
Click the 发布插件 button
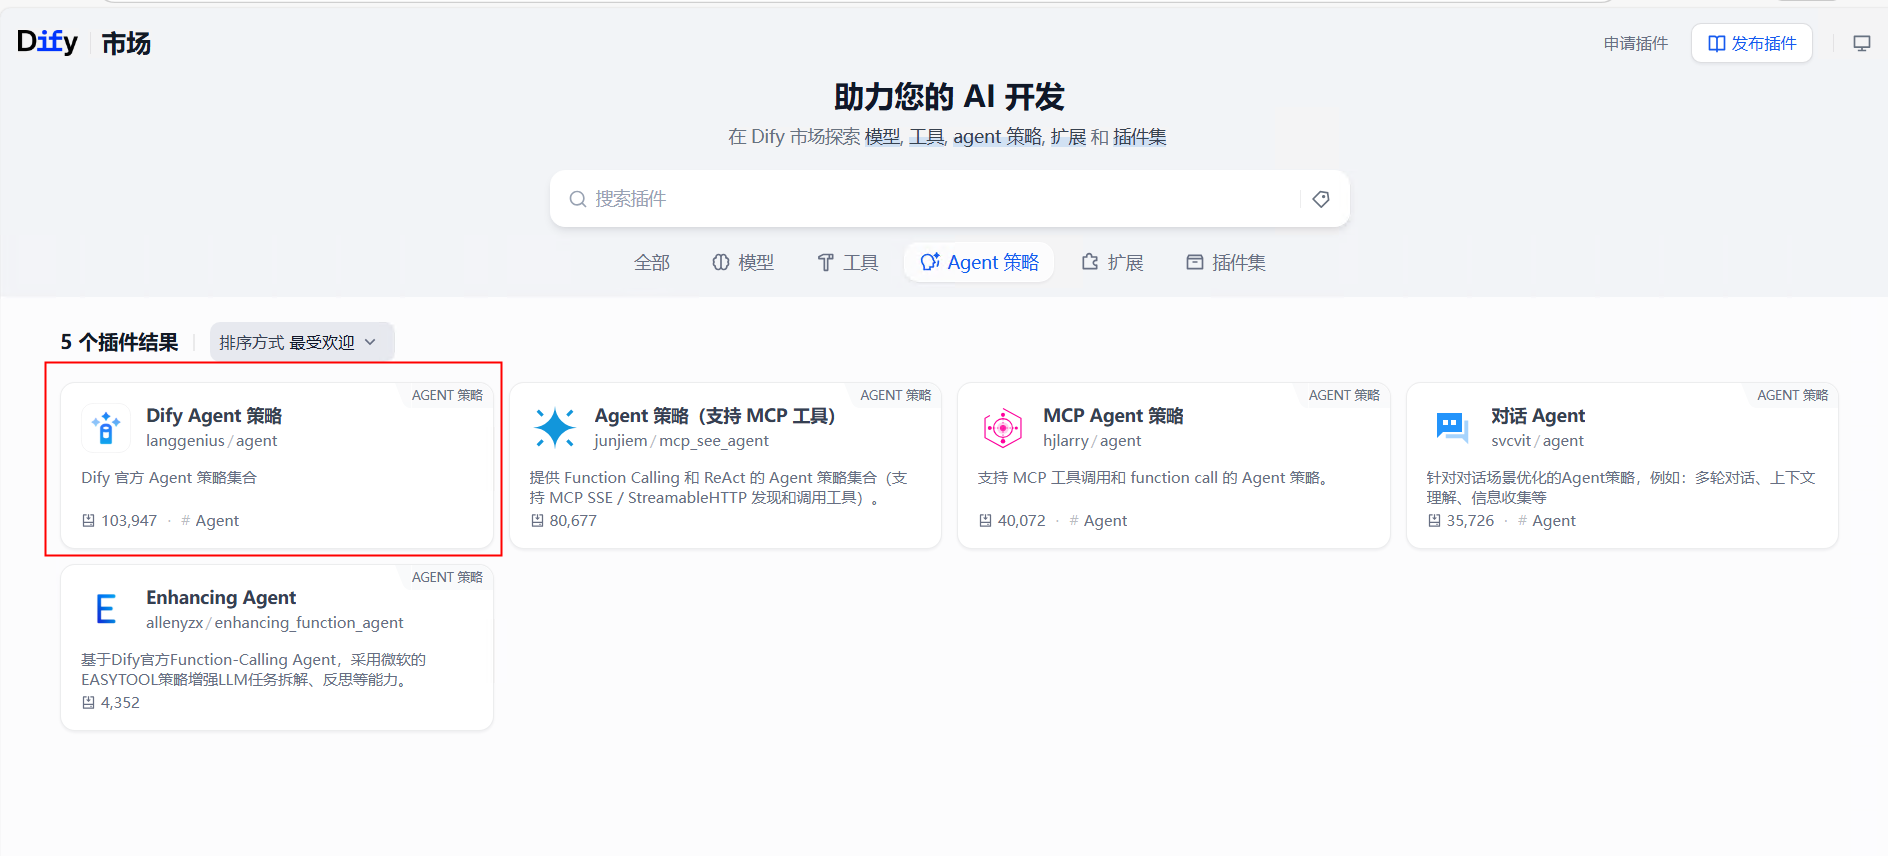point(1752,43)
